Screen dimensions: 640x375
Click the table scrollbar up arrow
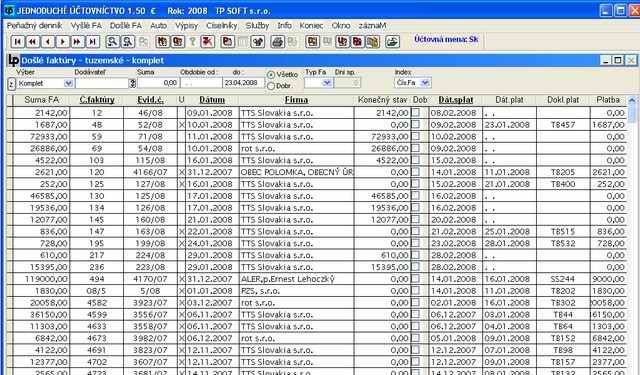pos(632,100)
